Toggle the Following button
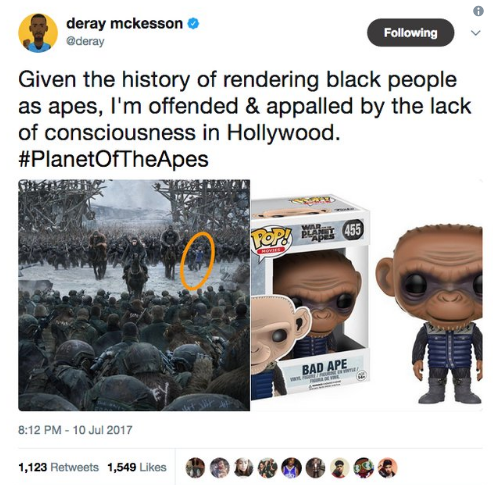Image resolution: width=493 pixels, height=485 pixels. coord(410,32)
